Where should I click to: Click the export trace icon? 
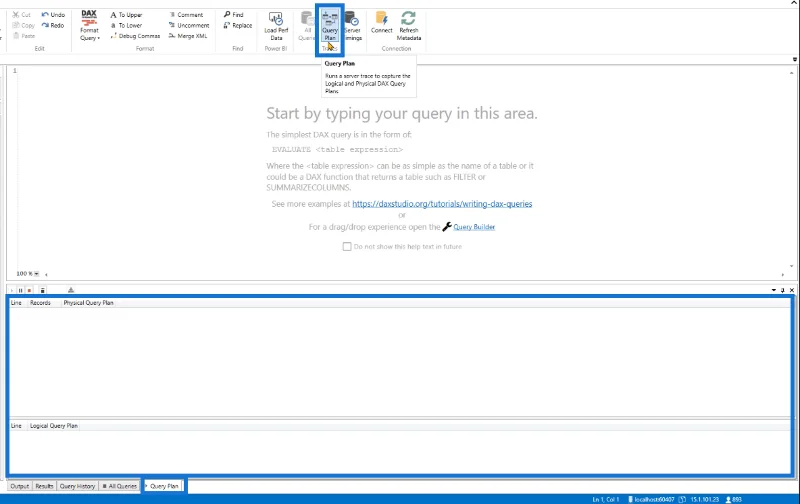tap(71, 290)
